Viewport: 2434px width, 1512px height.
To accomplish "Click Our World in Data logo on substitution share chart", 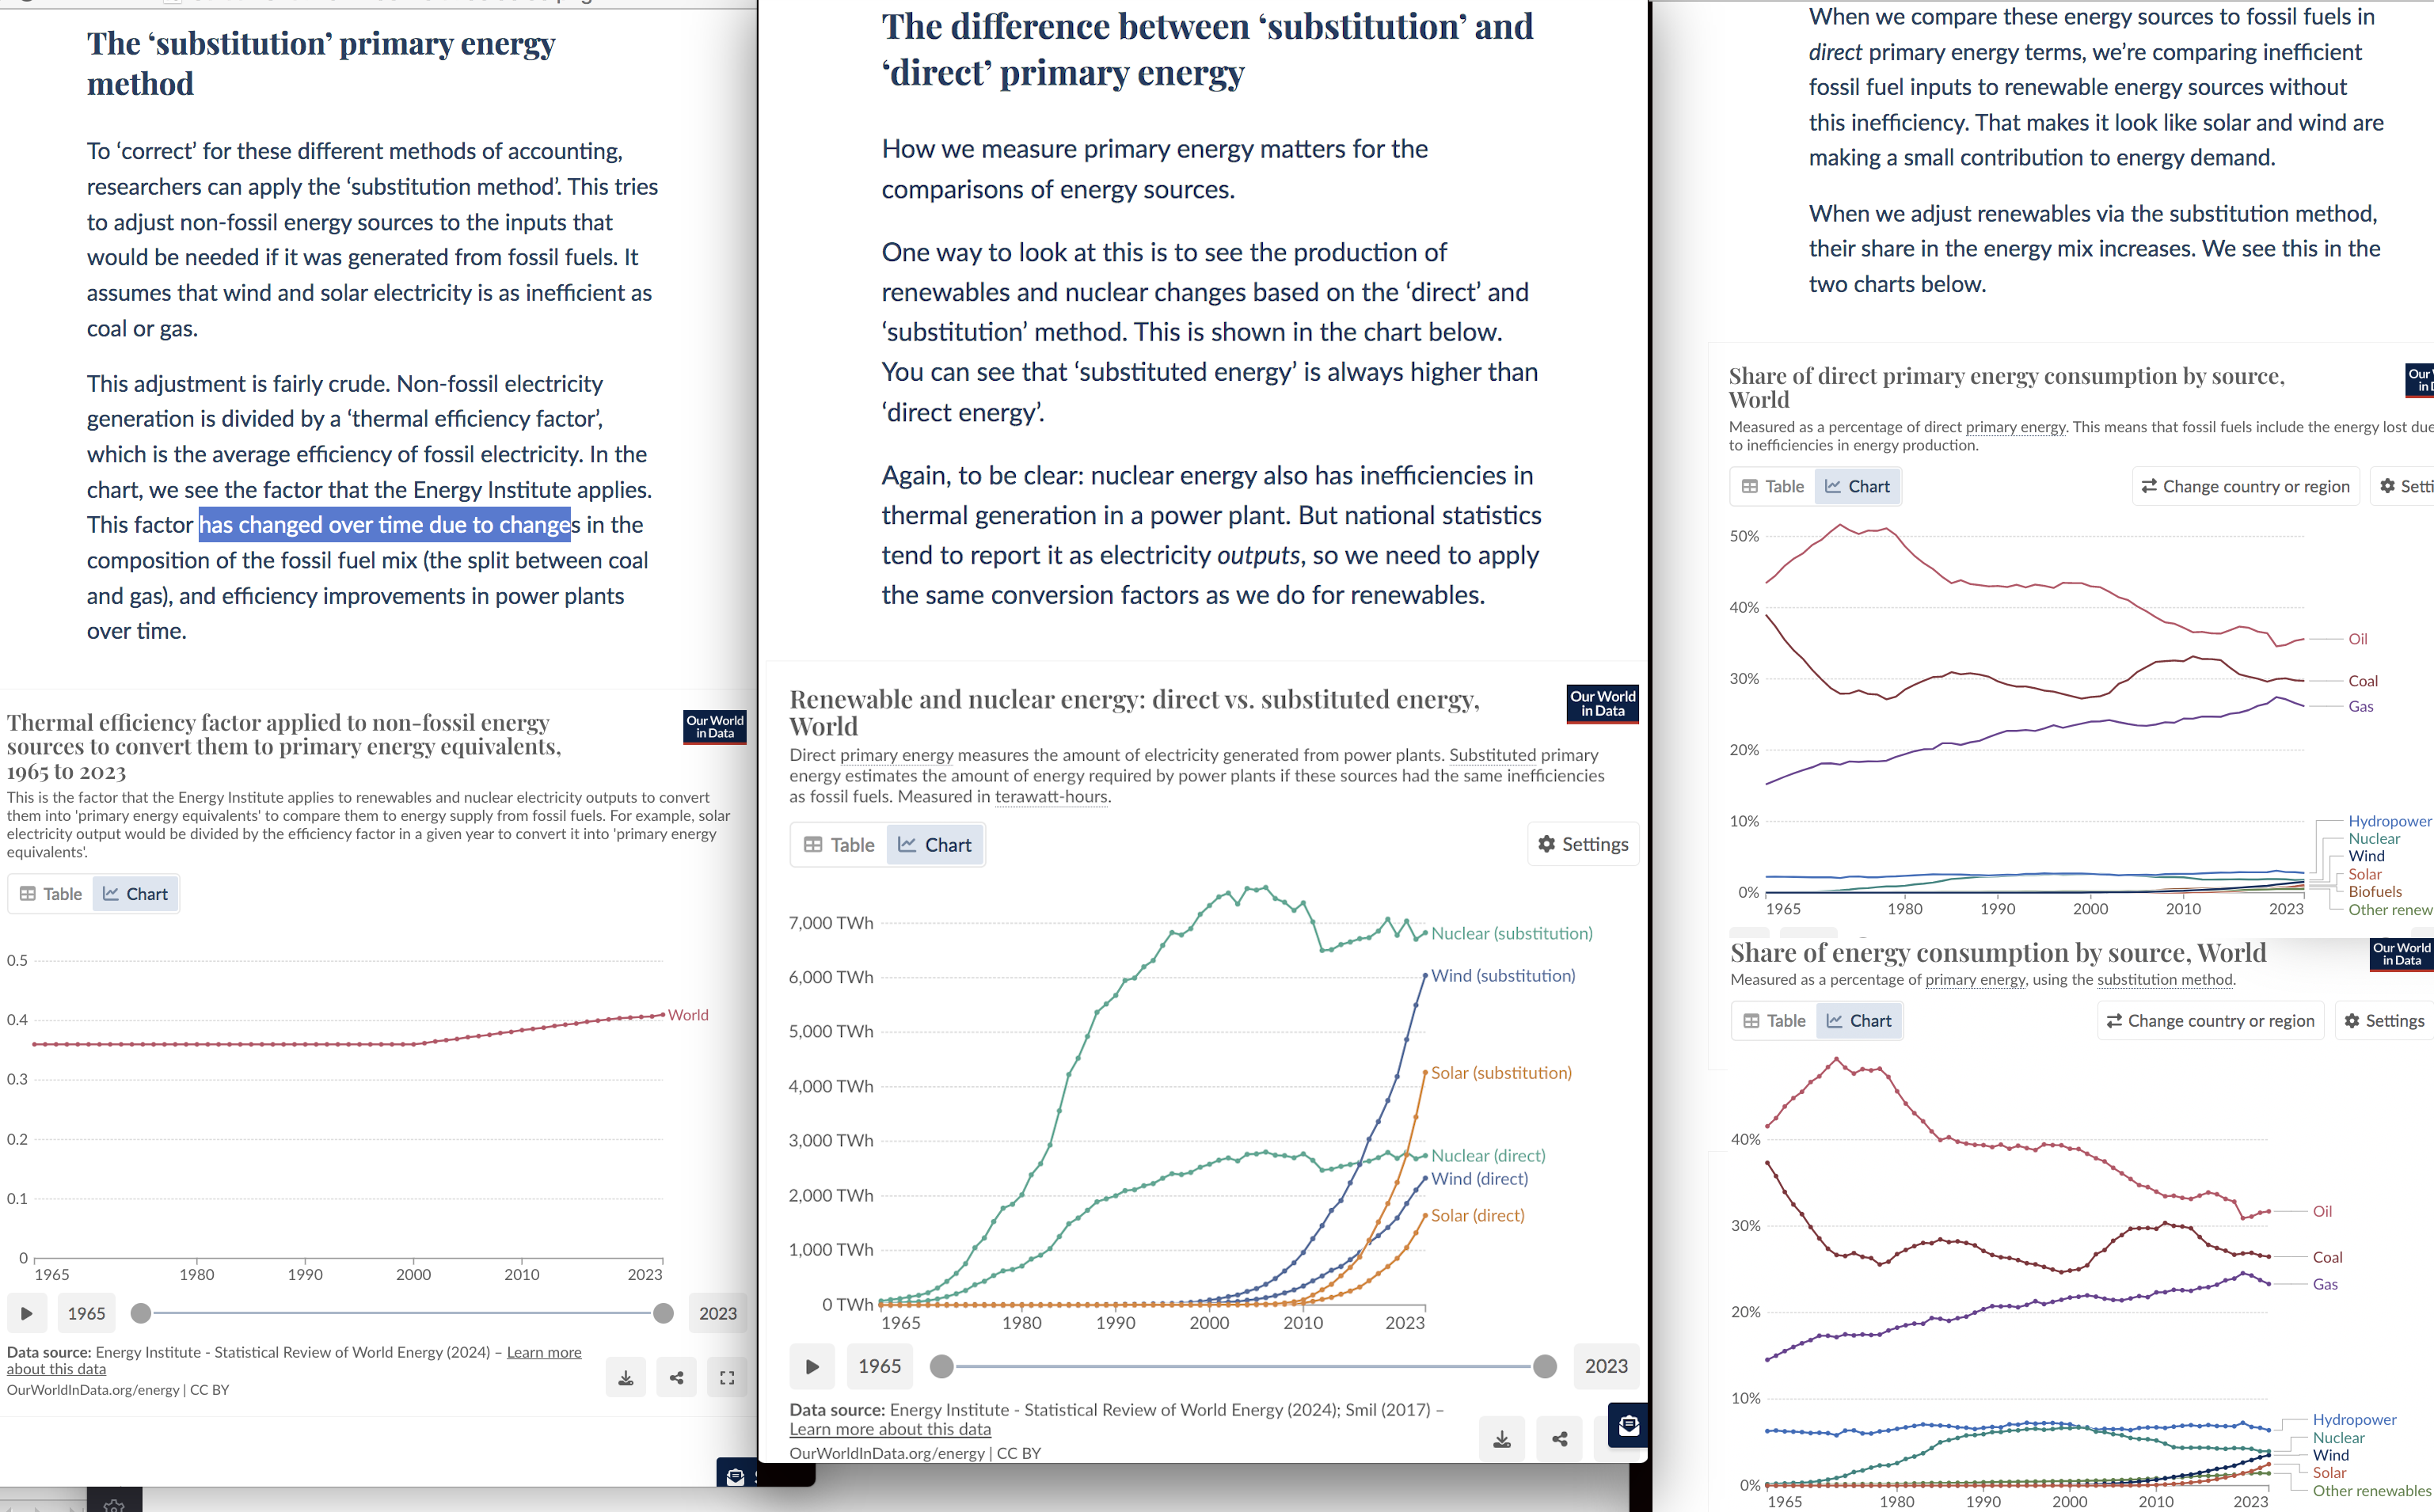I will (2401, 954).
